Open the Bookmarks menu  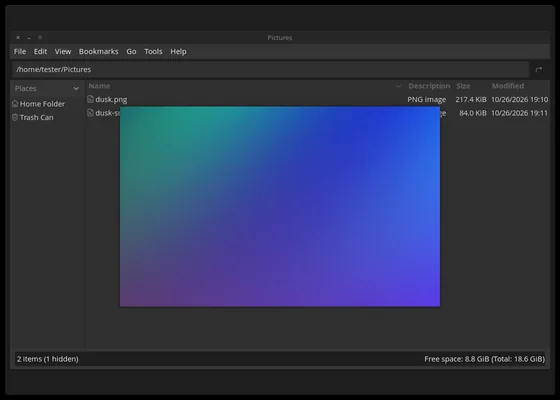point(99,51)
